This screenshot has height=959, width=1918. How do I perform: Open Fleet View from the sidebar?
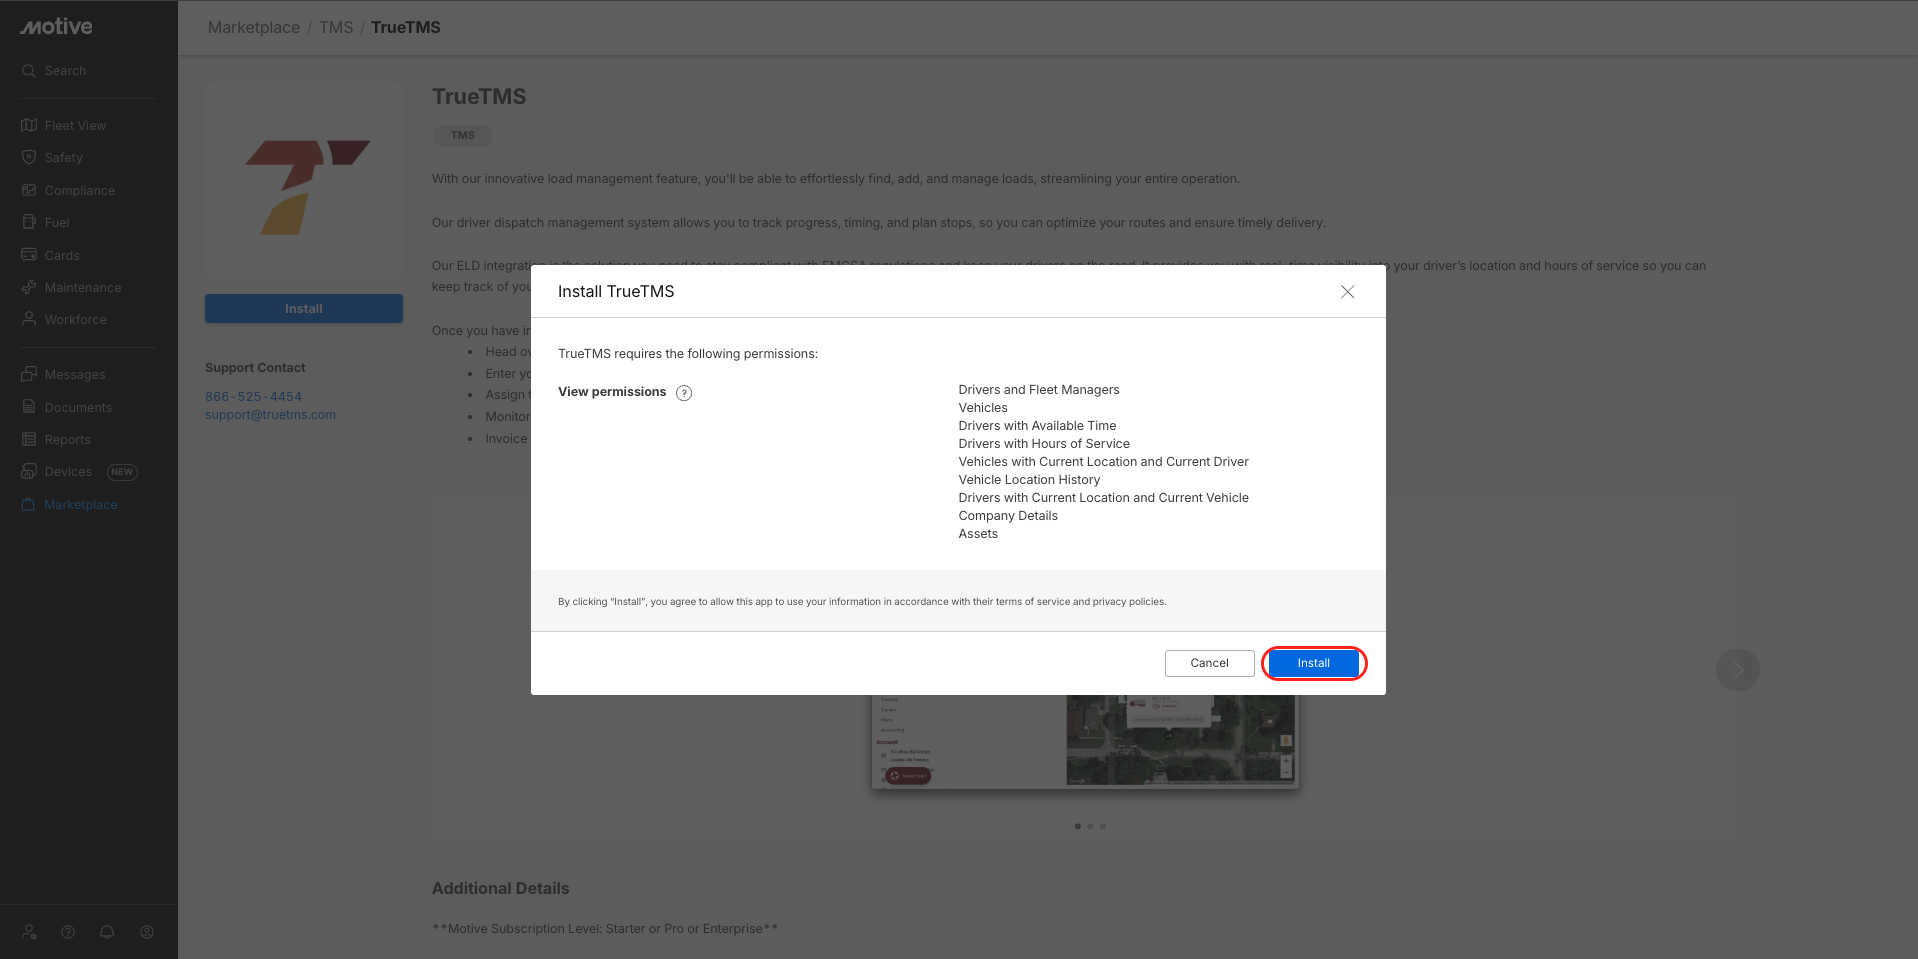pos(64,126)
